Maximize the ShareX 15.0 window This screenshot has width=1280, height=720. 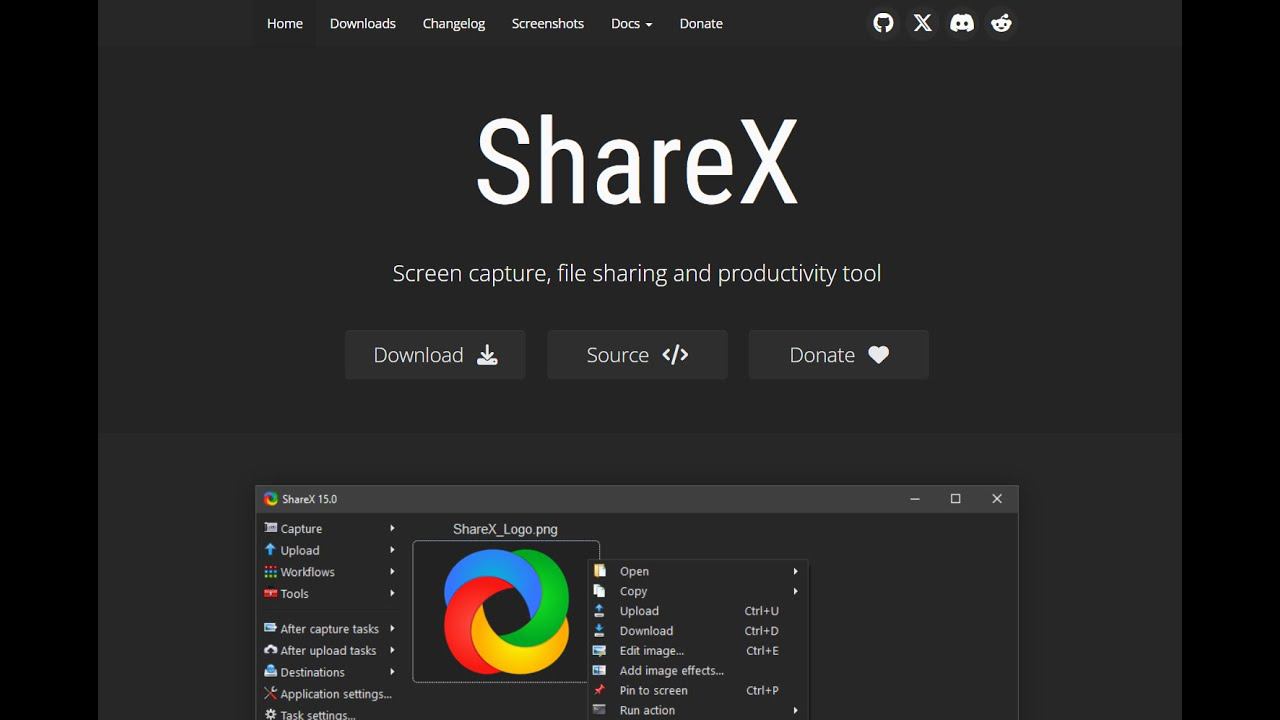[956, 499]
